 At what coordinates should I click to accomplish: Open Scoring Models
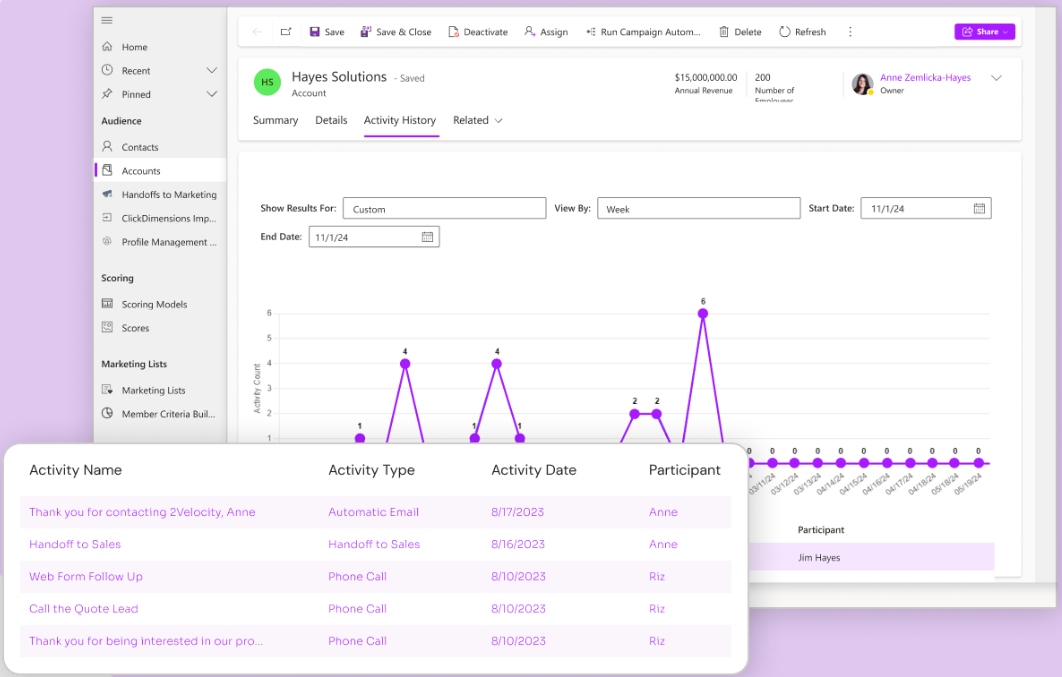point(154,304)
